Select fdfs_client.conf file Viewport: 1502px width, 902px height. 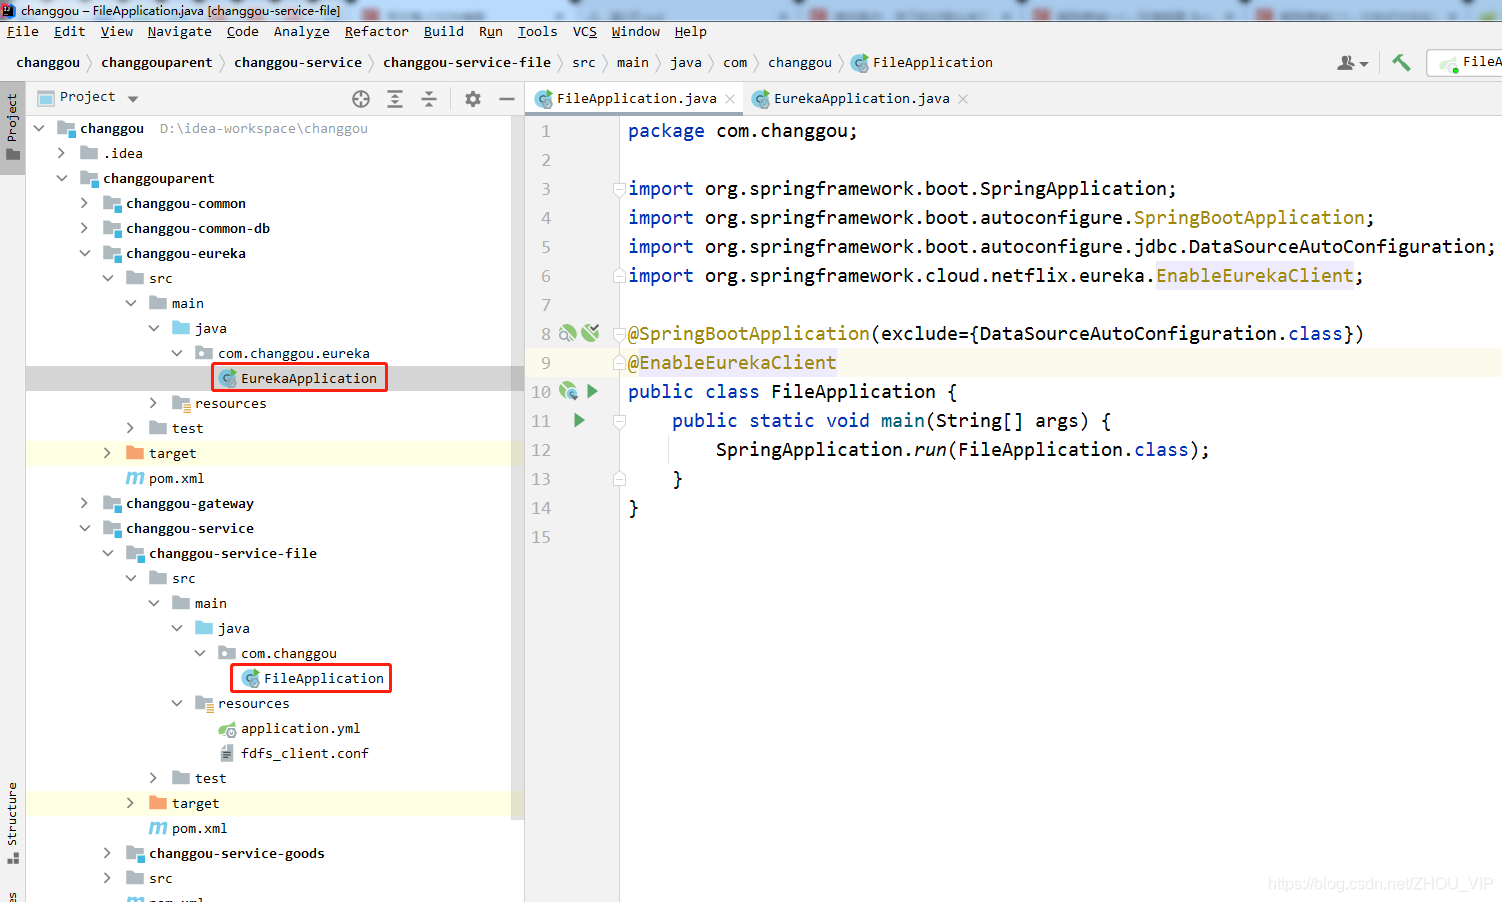point(305,753)
